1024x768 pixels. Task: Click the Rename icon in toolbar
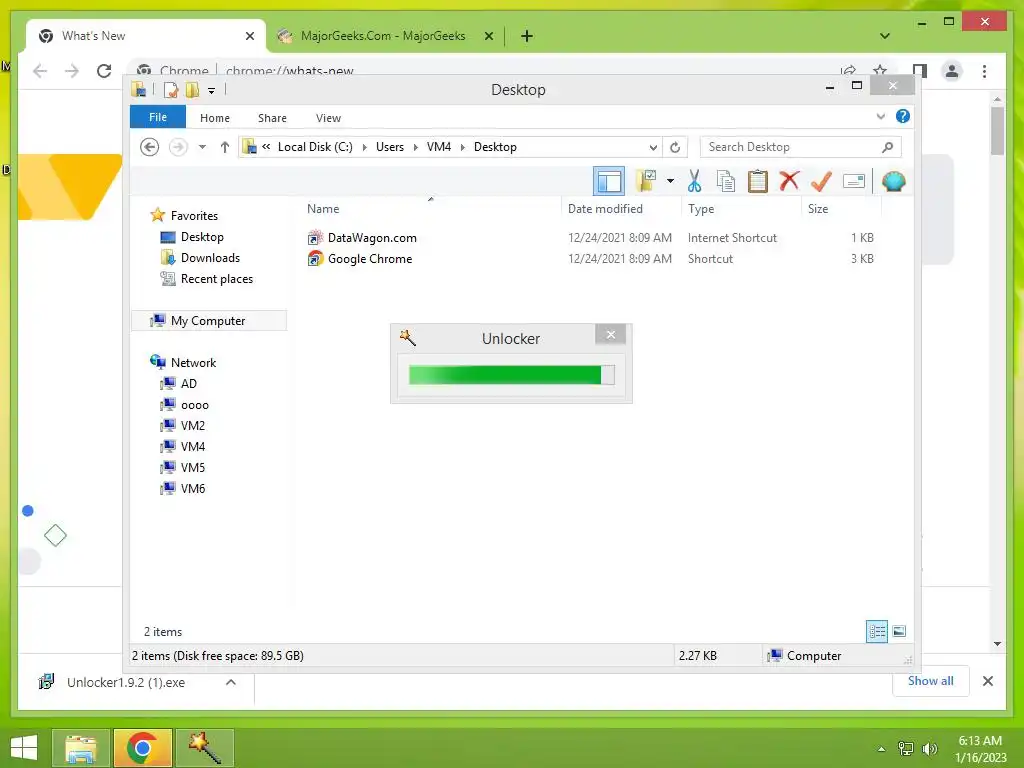854,181
